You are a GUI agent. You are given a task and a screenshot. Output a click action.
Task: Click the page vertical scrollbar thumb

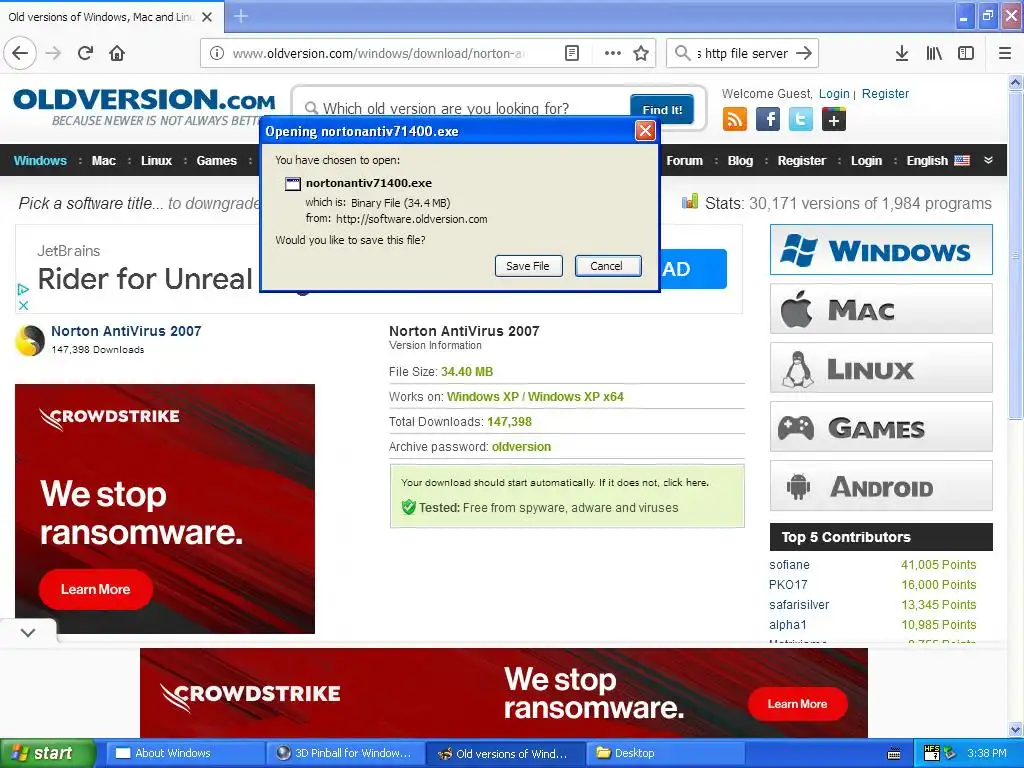coord(1015,255)
